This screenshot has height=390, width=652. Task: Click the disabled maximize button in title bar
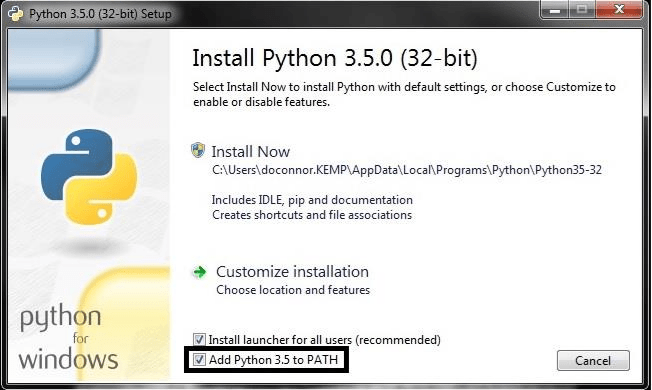click(582, 10)
